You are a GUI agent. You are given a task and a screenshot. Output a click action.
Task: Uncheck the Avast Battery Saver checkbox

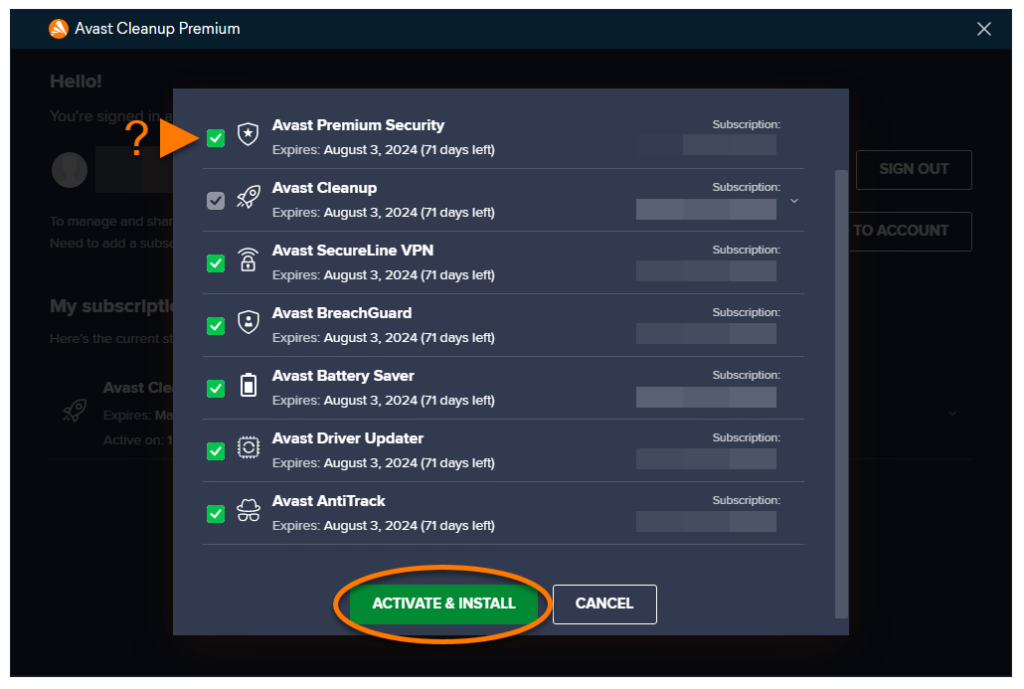(216, 389)
